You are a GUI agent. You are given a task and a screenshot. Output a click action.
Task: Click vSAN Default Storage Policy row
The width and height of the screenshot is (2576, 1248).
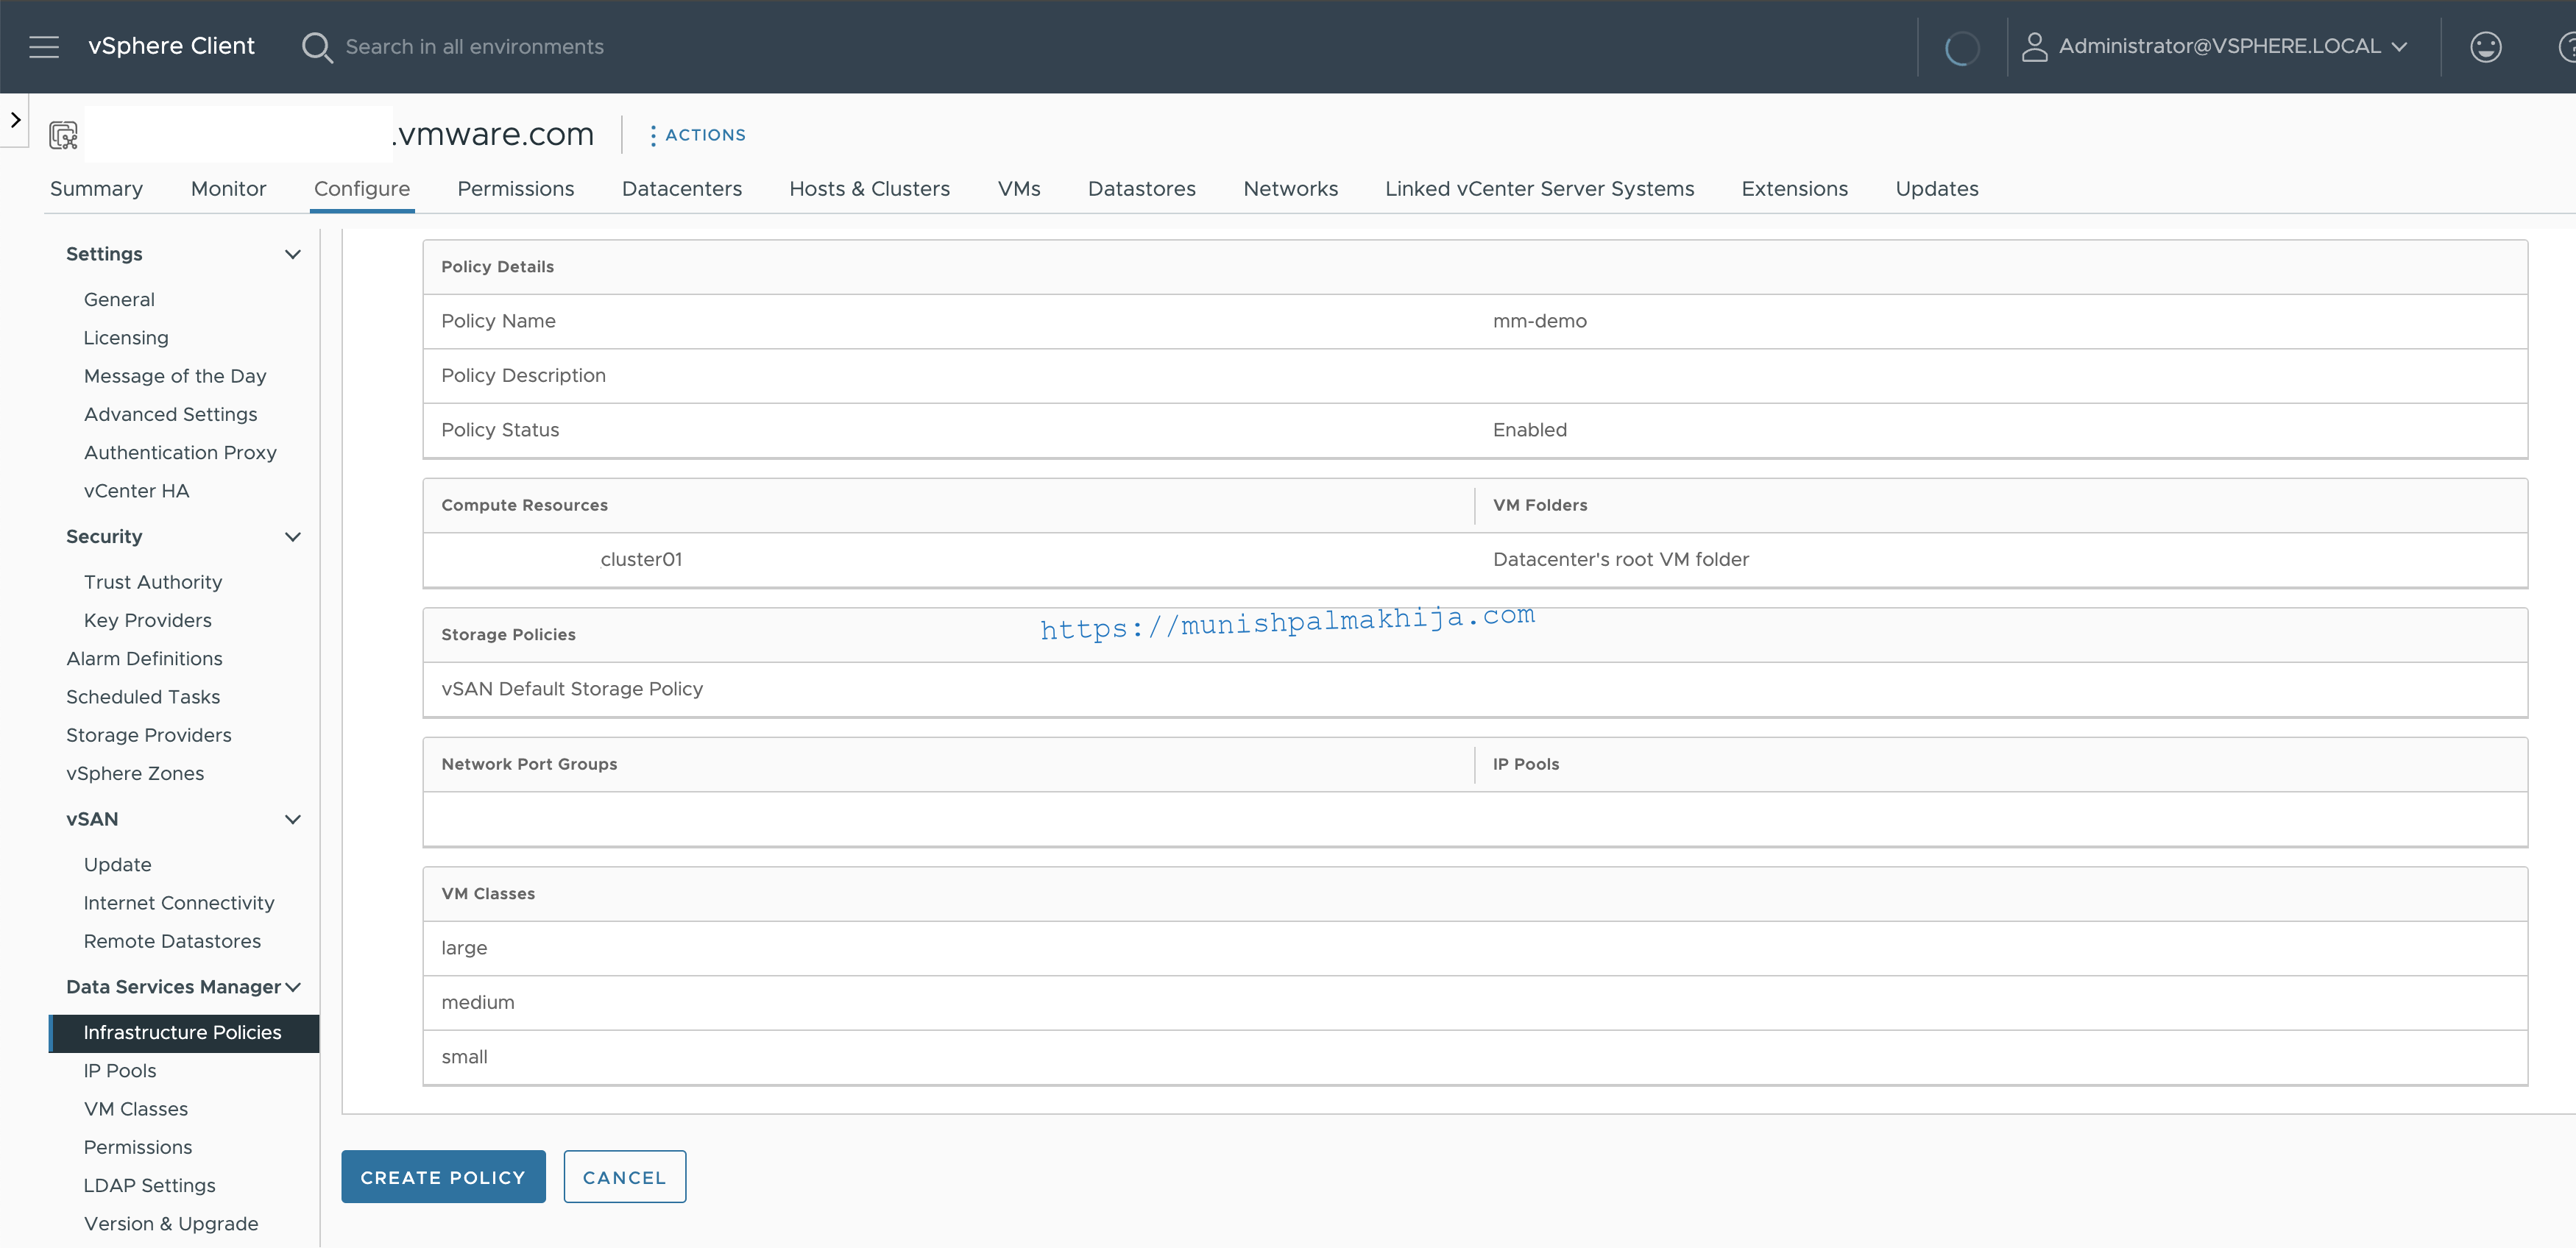click(1475, 689)
